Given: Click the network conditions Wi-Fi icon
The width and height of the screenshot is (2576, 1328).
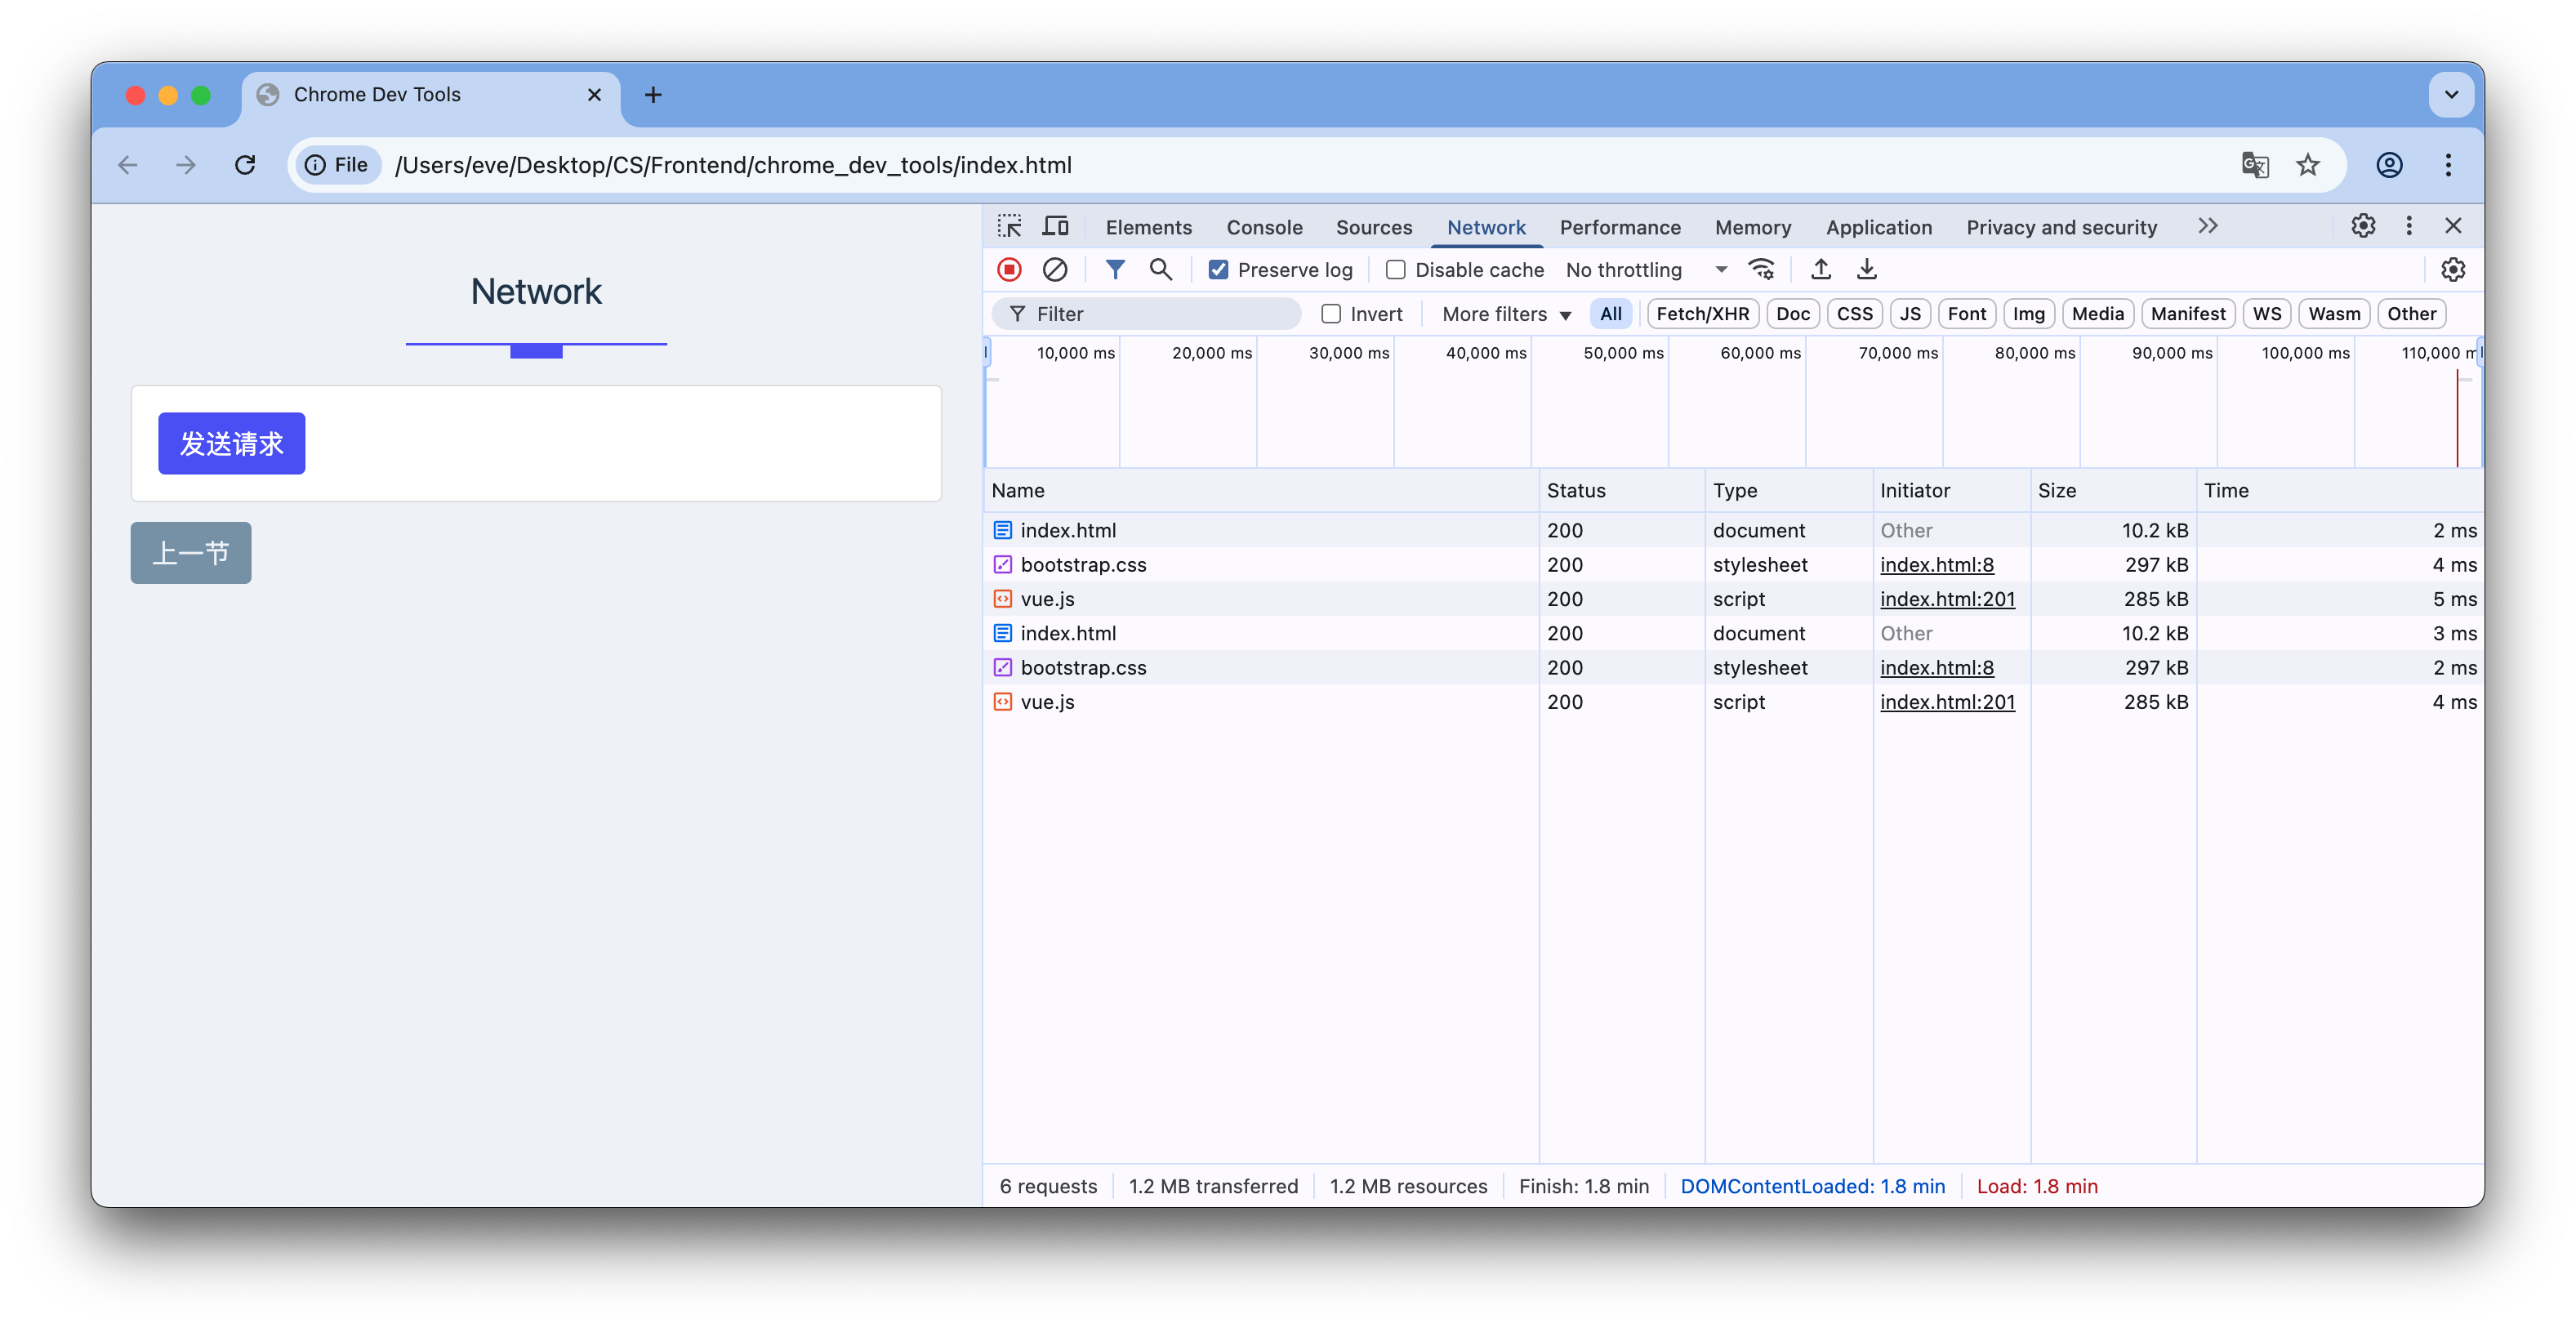Looking at the screenshot, I should coord(1761,269).
